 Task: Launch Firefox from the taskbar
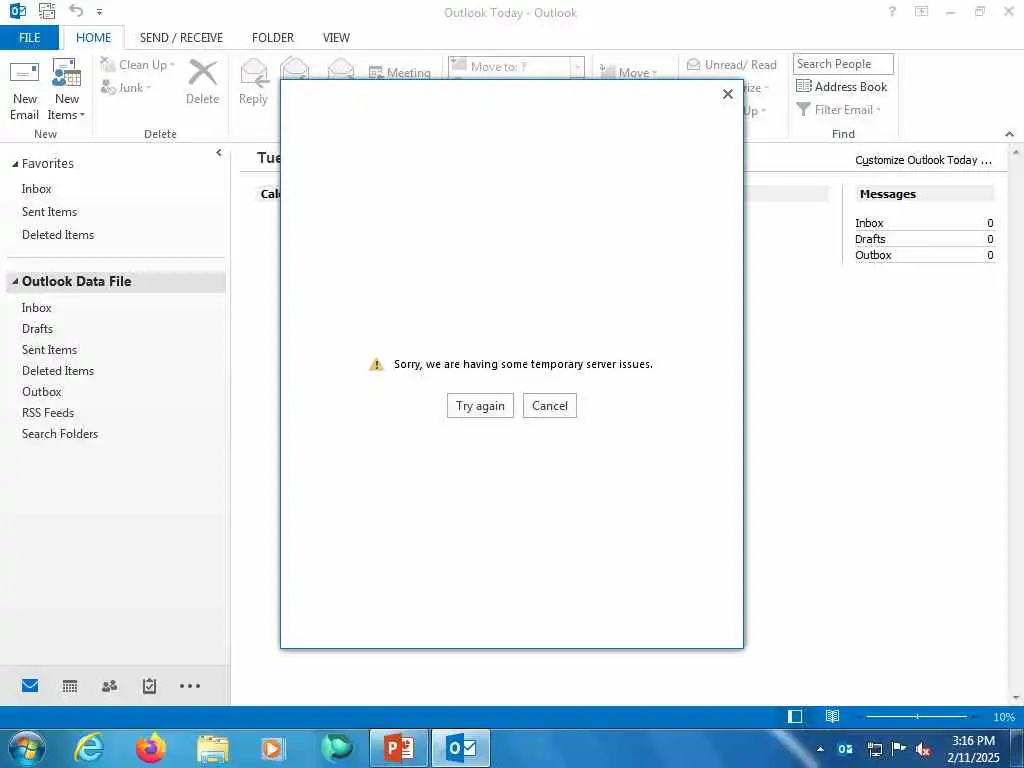click(151, 748)
